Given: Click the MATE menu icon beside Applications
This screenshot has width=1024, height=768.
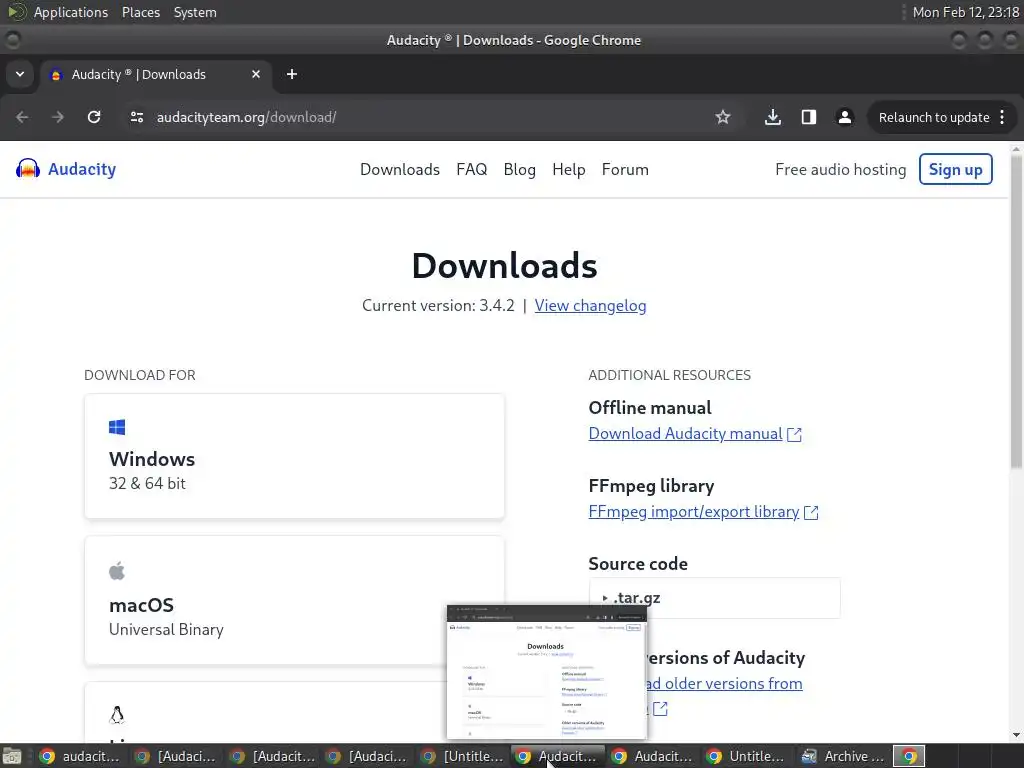Looking at the screenshot, I should [17, 12].
